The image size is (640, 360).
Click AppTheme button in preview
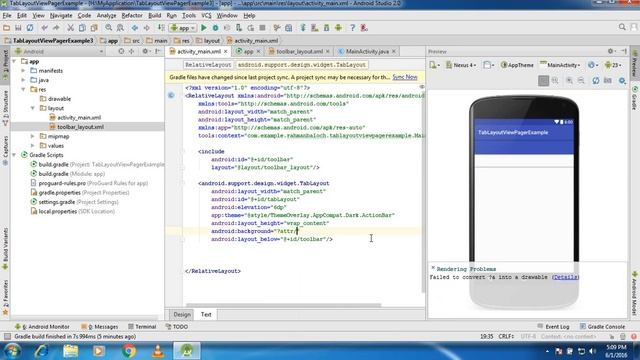click(x=517, y=65)
